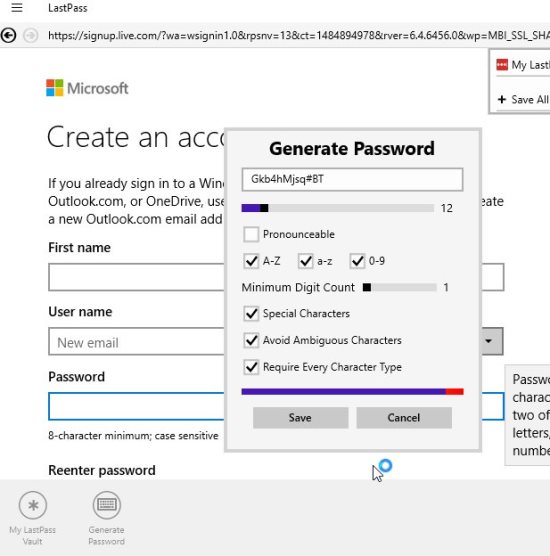Click the browser back arrow icon

coord(9,35)
